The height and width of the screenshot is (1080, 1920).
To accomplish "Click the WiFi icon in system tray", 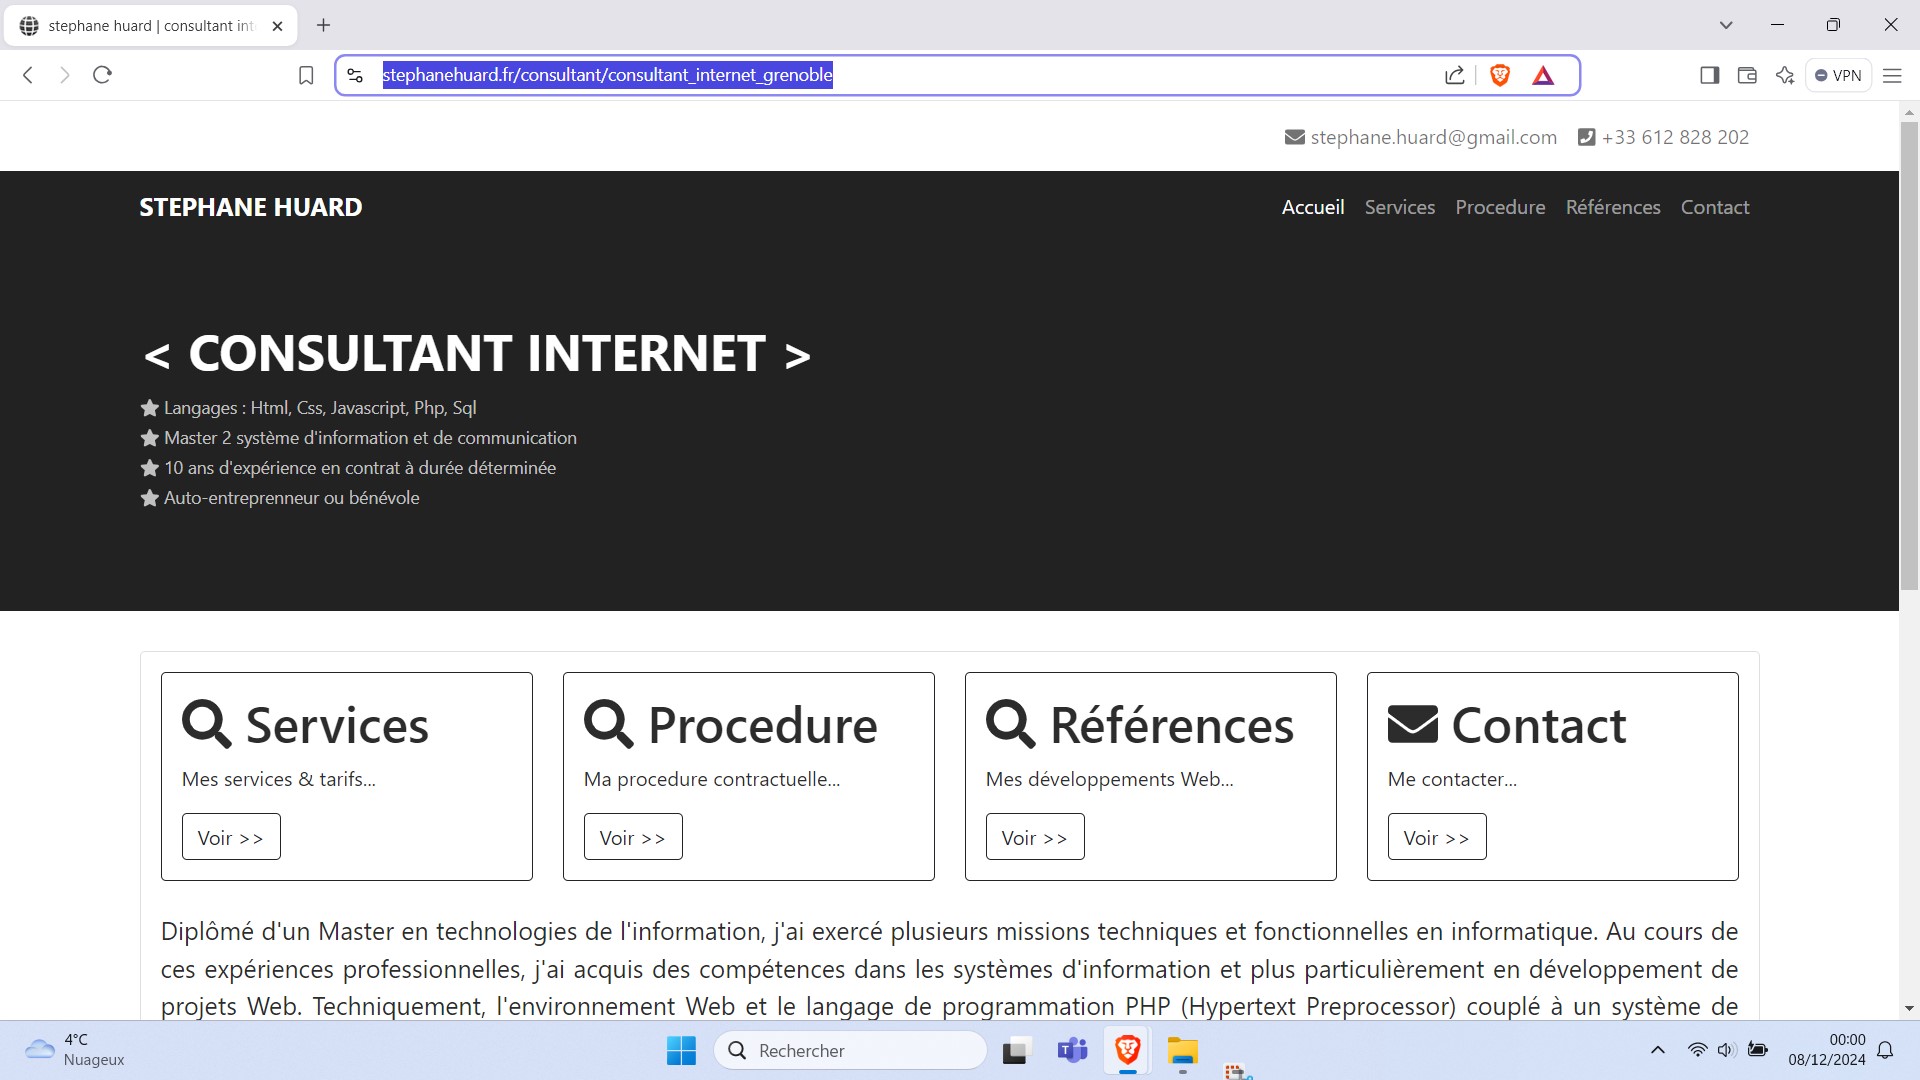I will (1691, 1050).
